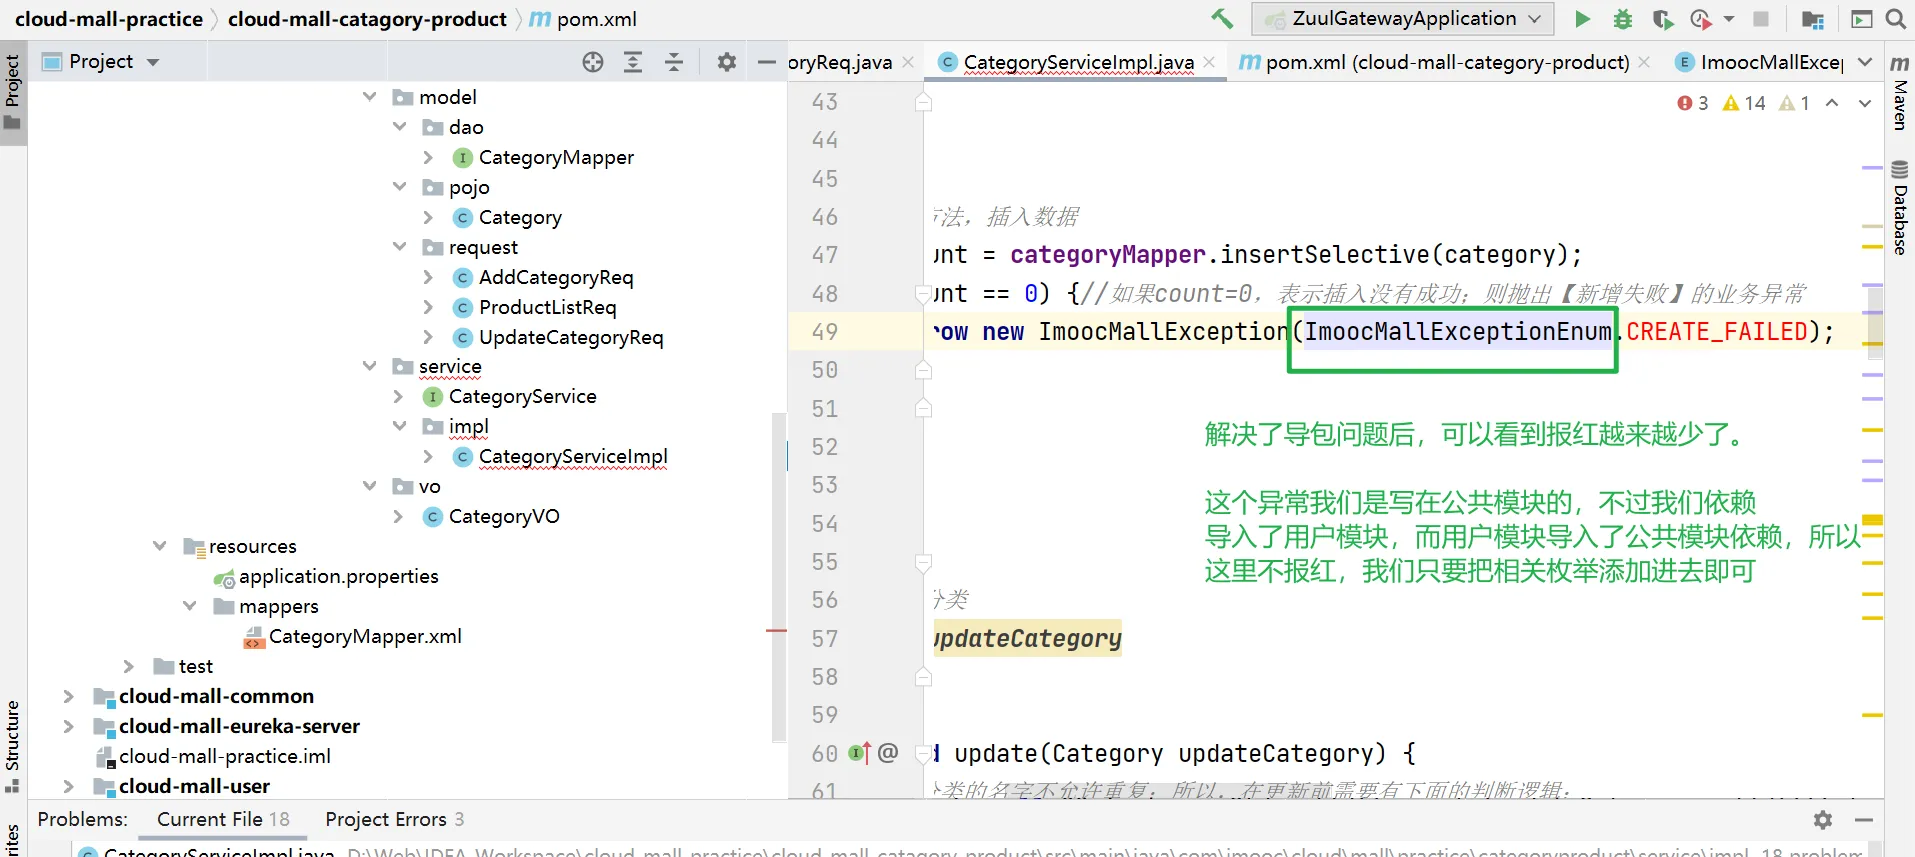Click the Search Everywhere magnifier icon

[1895, 19]
